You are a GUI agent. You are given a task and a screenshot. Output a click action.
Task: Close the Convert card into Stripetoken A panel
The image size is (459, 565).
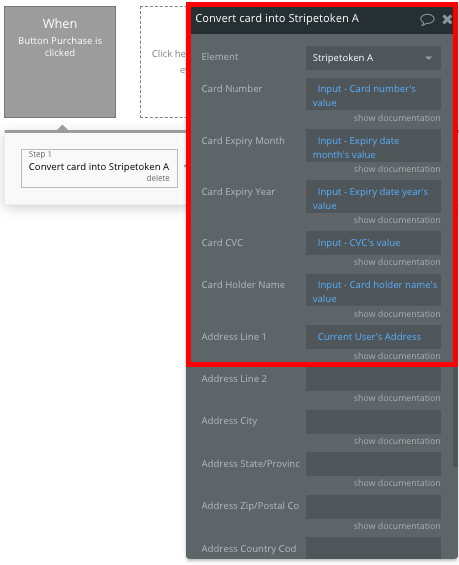click(447, 19)
